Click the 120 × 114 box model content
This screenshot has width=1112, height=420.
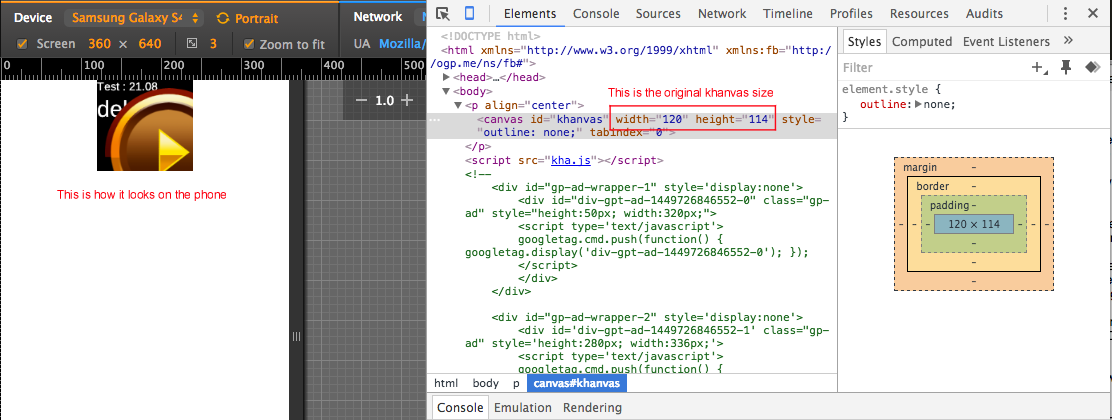pos(974,224)
